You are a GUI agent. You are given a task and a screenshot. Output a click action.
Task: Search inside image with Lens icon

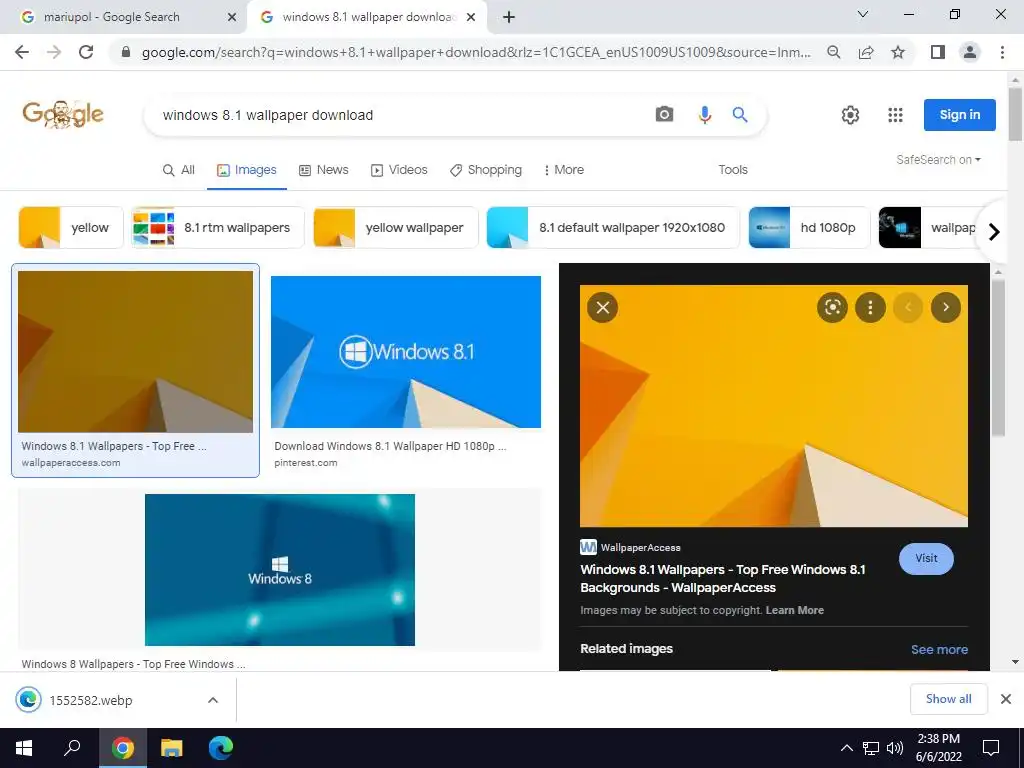pos(833,308)
